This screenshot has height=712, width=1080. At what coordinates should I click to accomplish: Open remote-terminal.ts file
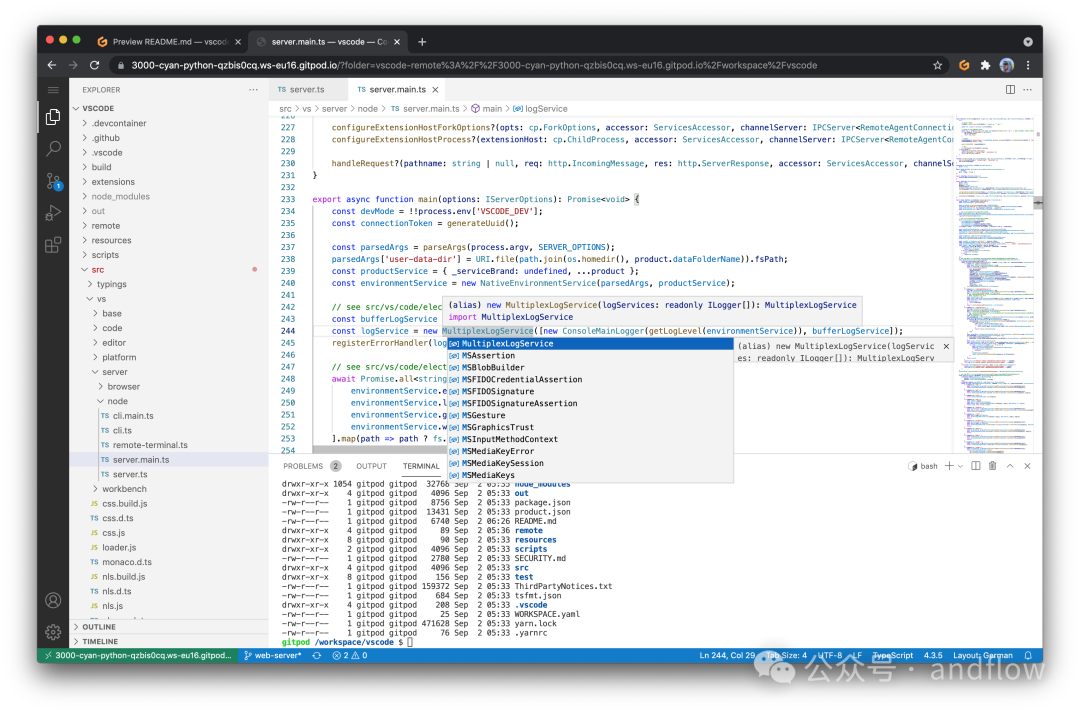pos(169,445)
